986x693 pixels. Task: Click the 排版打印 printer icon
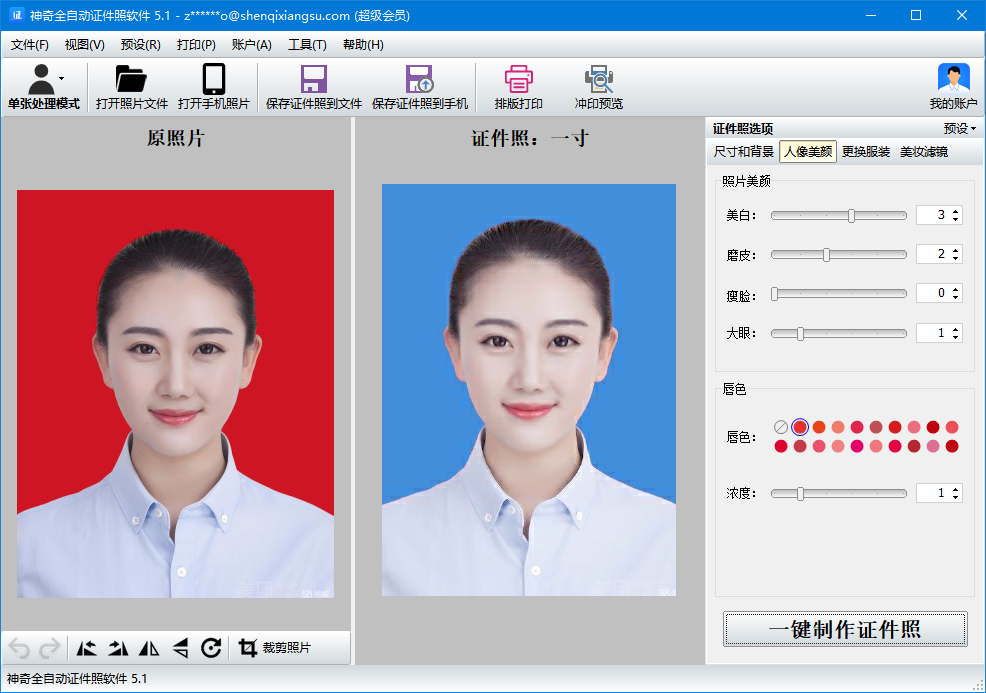pos(518,80)
